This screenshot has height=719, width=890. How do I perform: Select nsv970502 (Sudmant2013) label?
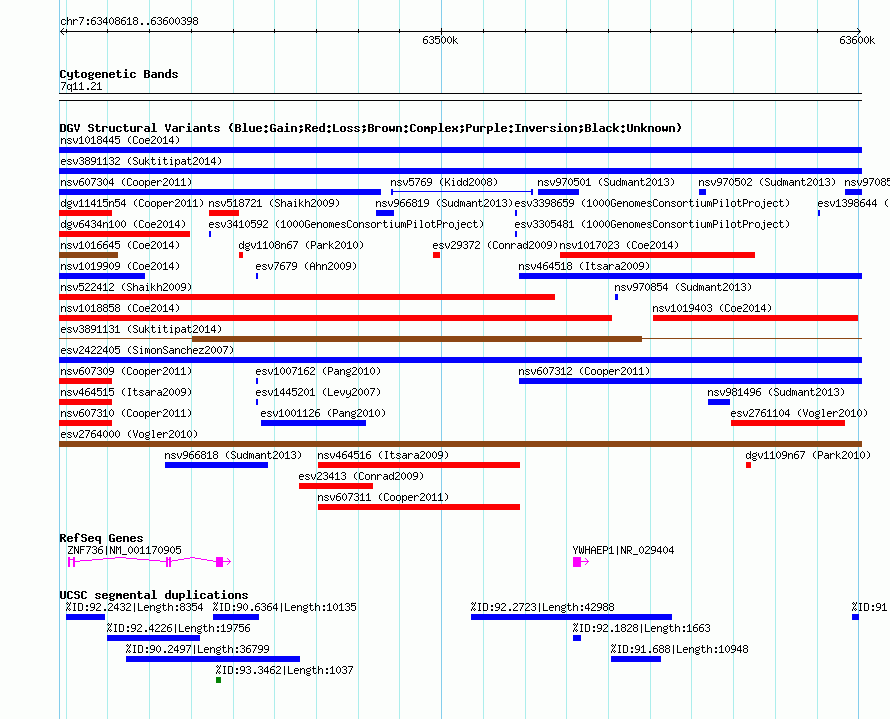tap(767, 182)
